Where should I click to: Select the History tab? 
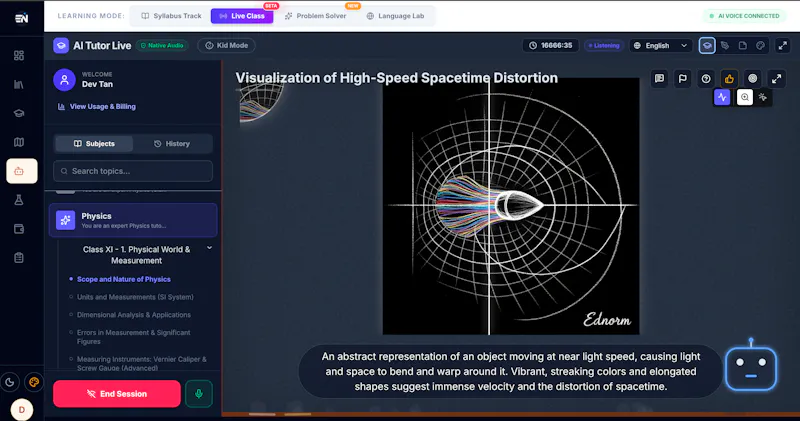click(x=172, y=144)
